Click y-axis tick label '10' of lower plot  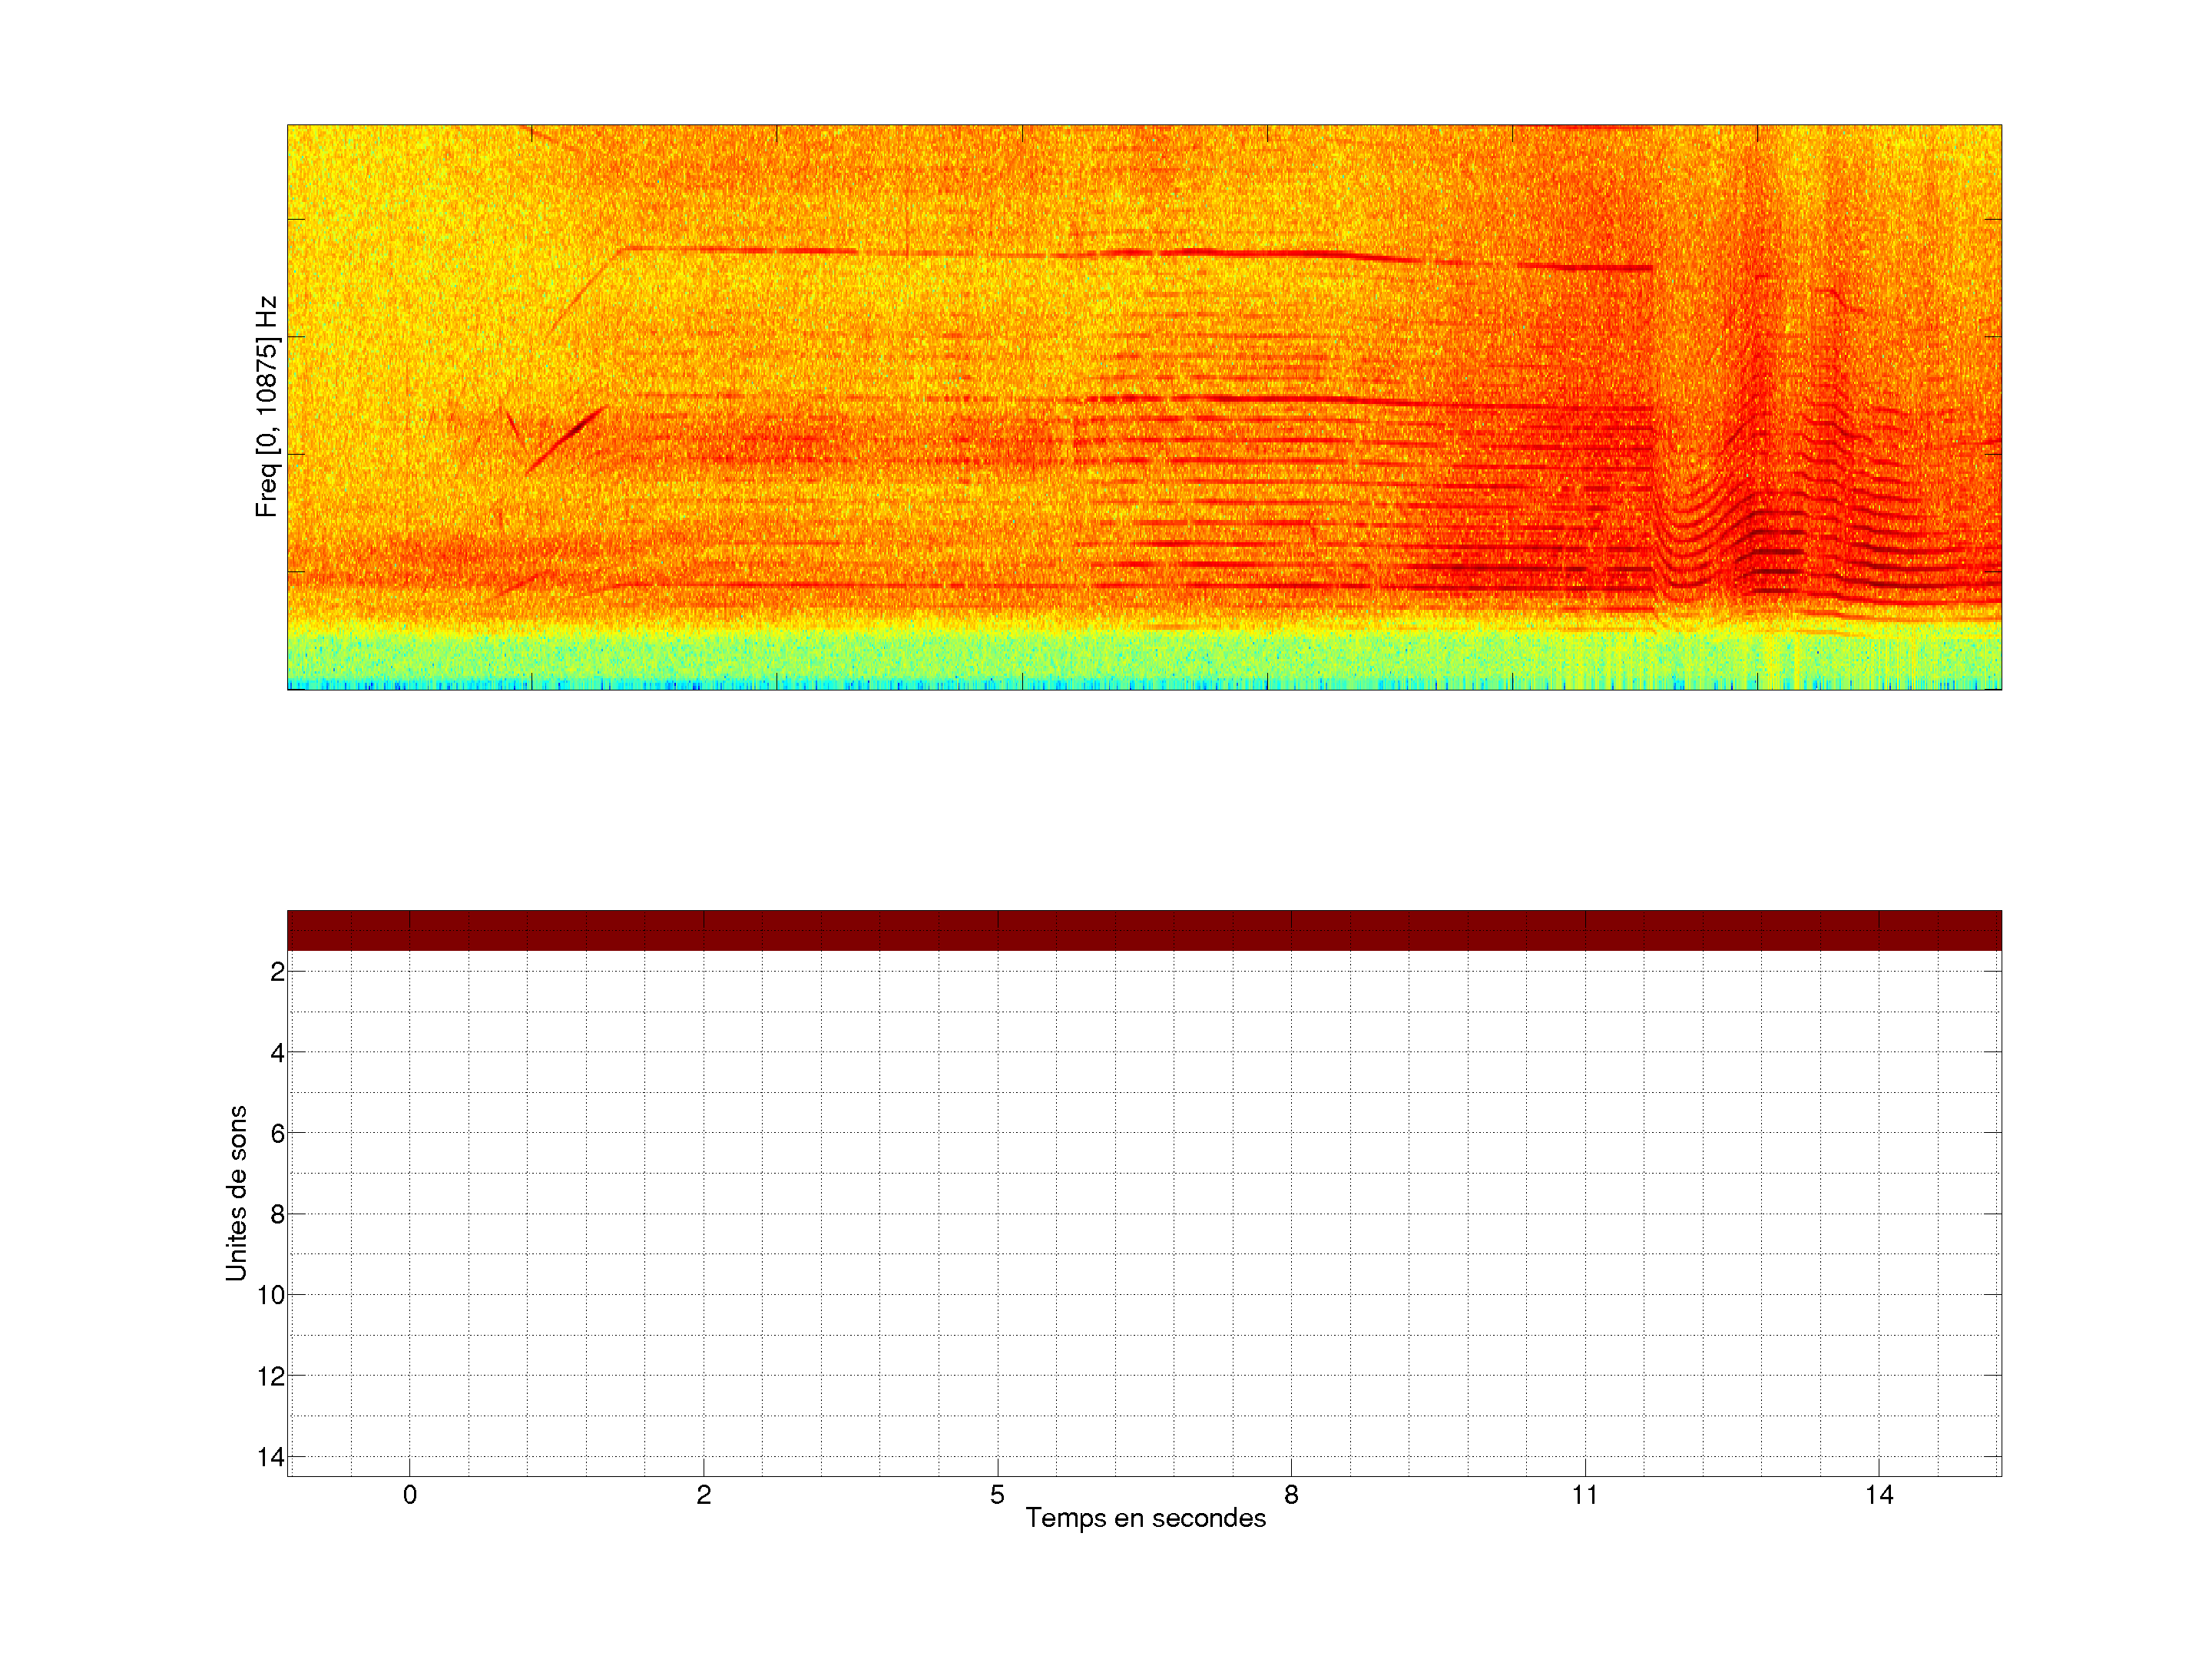(x=271, y=1296)
